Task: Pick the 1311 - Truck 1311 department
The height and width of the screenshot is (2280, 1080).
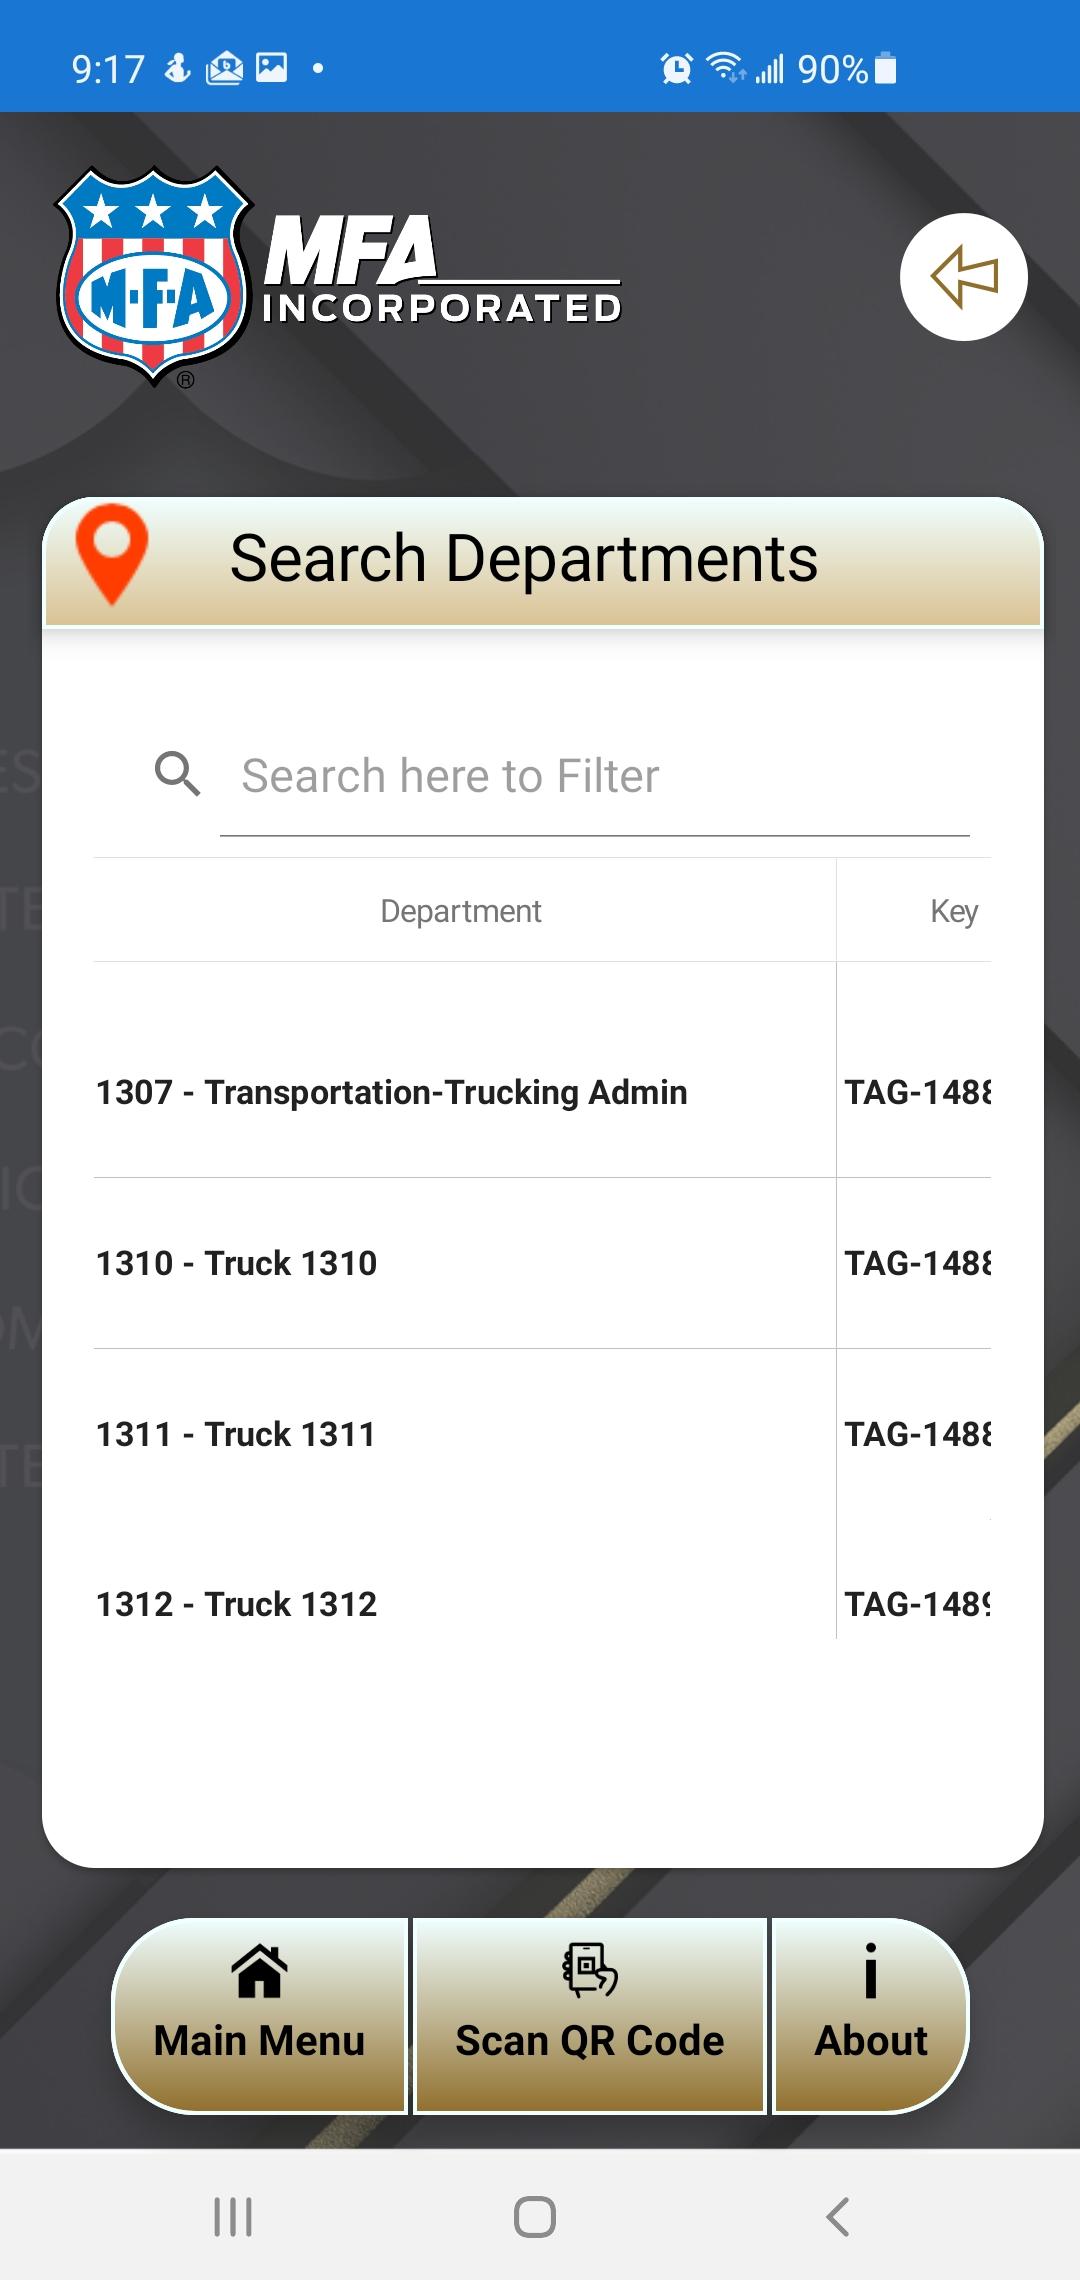Action: pyautogui.click(x=542, y=1434)
